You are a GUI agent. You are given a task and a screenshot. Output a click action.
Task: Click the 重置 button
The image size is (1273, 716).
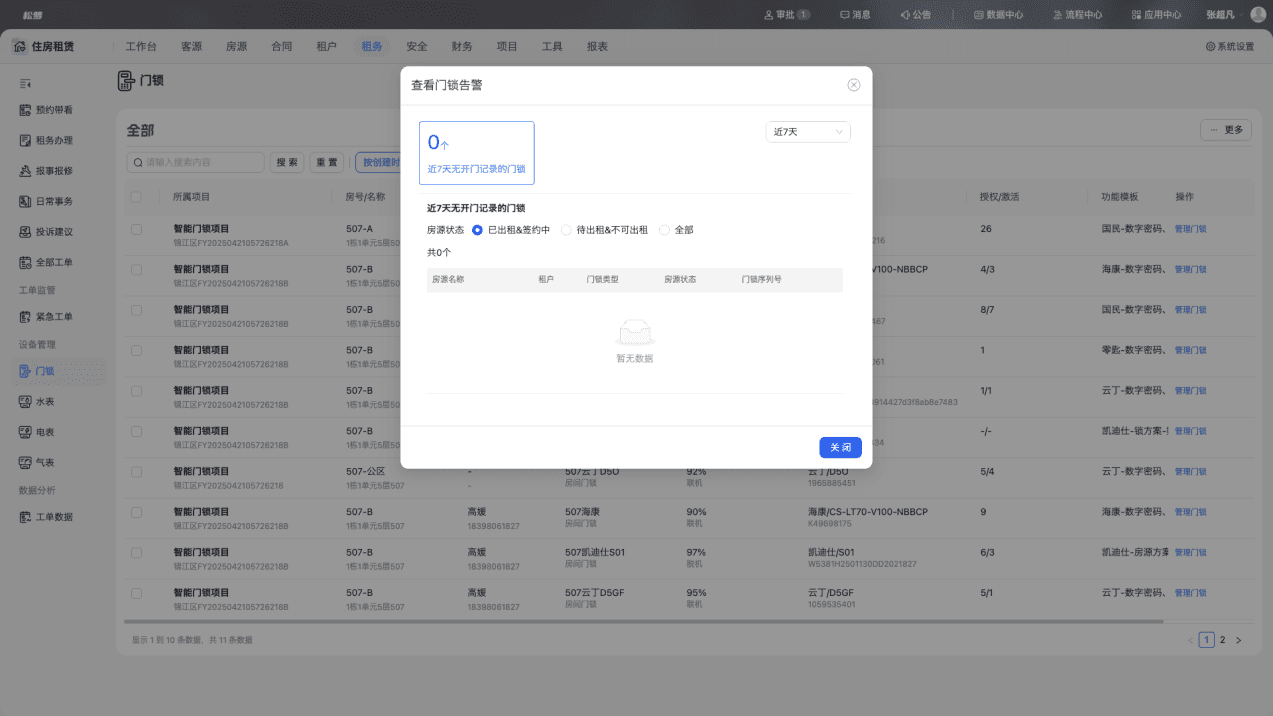point(327,162)
